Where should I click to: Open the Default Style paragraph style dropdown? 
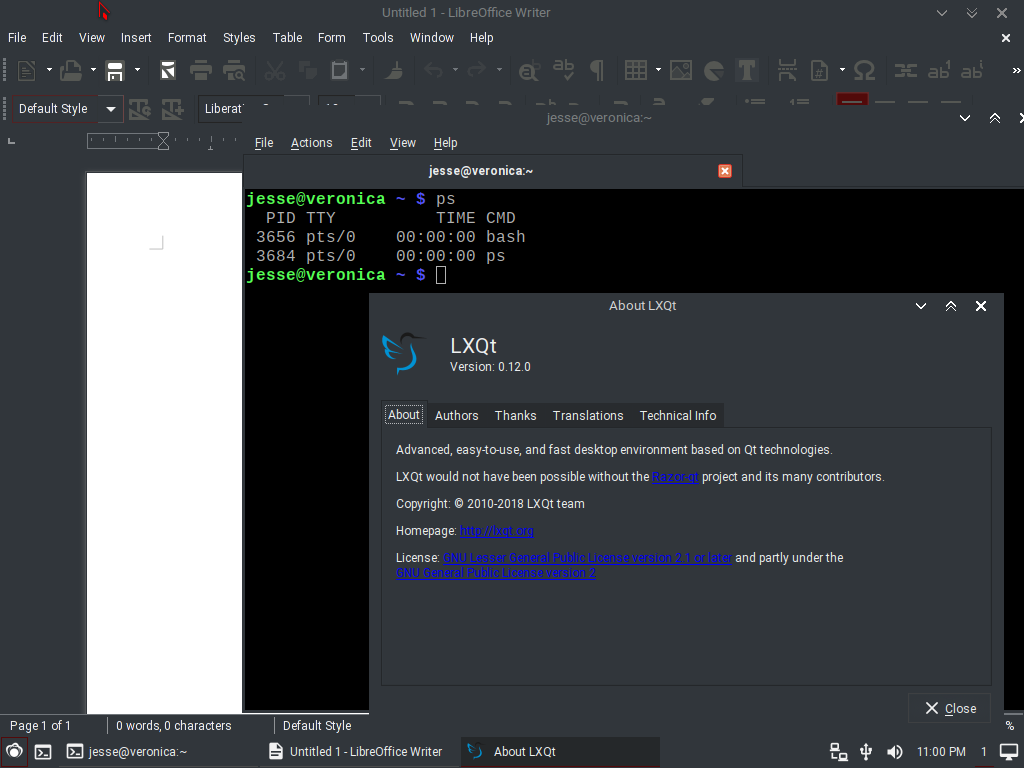point(111,109)
